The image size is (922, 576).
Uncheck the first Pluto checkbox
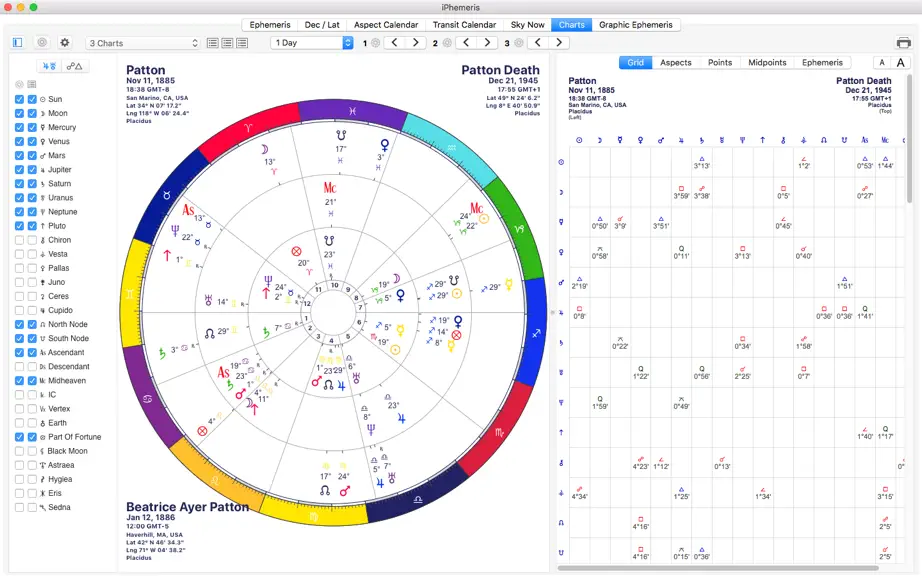pyautogui.click(x=19, y=226)
